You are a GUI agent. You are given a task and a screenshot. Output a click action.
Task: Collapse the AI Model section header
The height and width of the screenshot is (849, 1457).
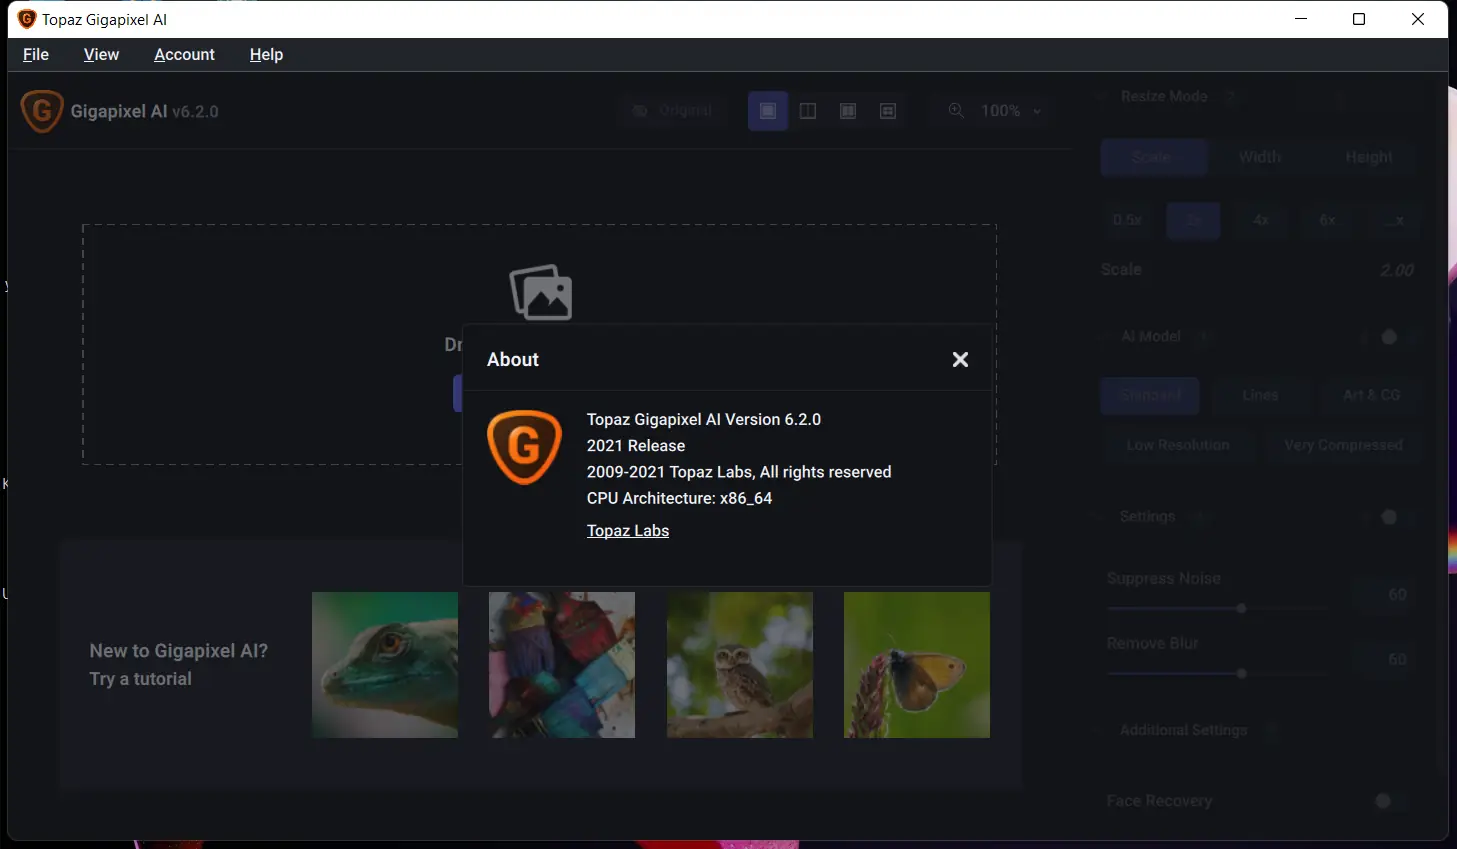pyautogui.click(x=1152, y=336)
